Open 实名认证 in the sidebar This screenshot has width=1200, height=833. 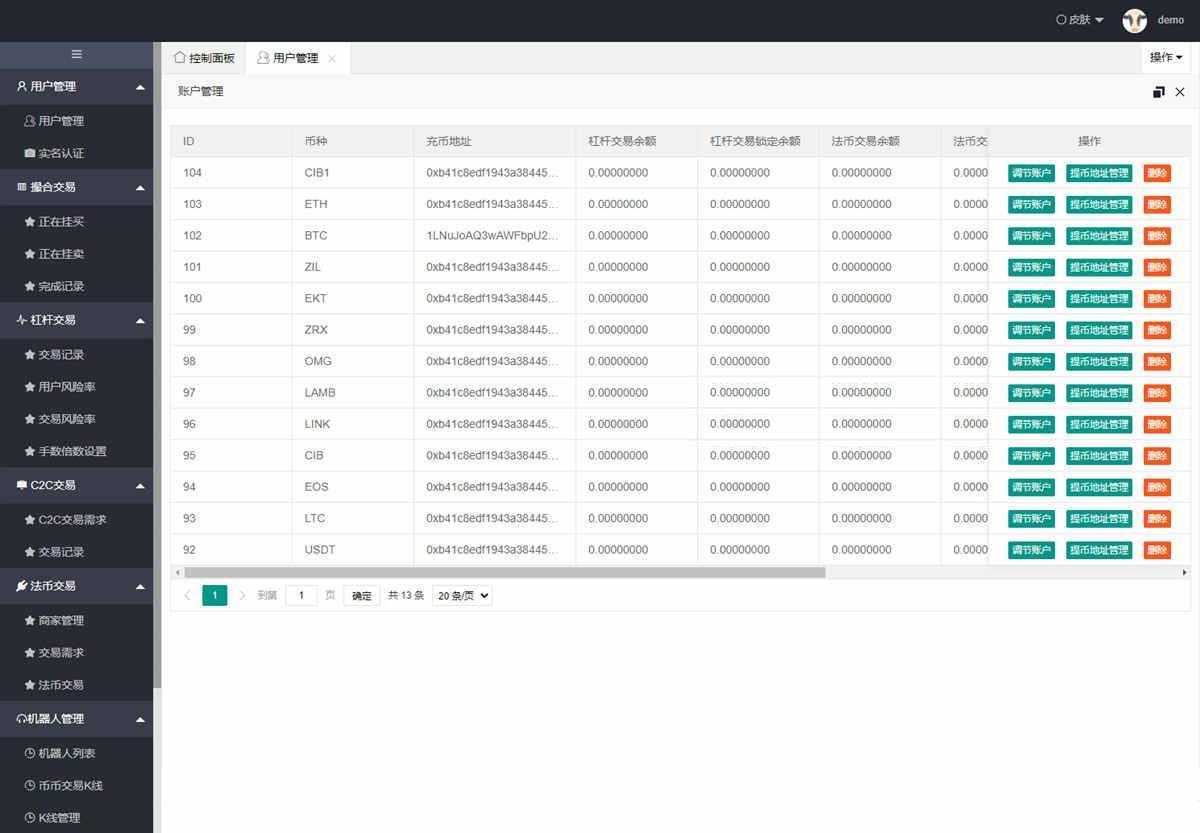[x=61, y=153]
